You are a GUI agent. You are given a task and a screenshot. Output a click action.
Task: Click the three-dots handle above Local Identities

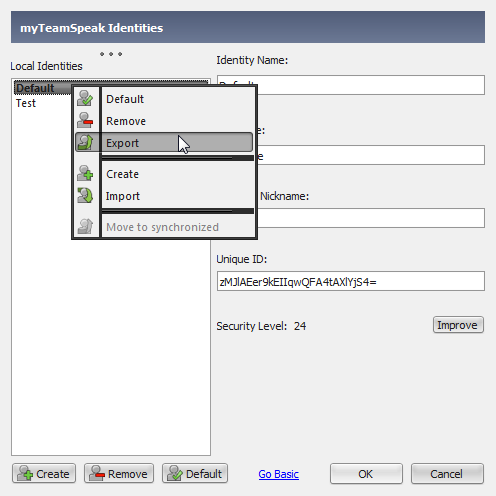(x=111, y=54)
